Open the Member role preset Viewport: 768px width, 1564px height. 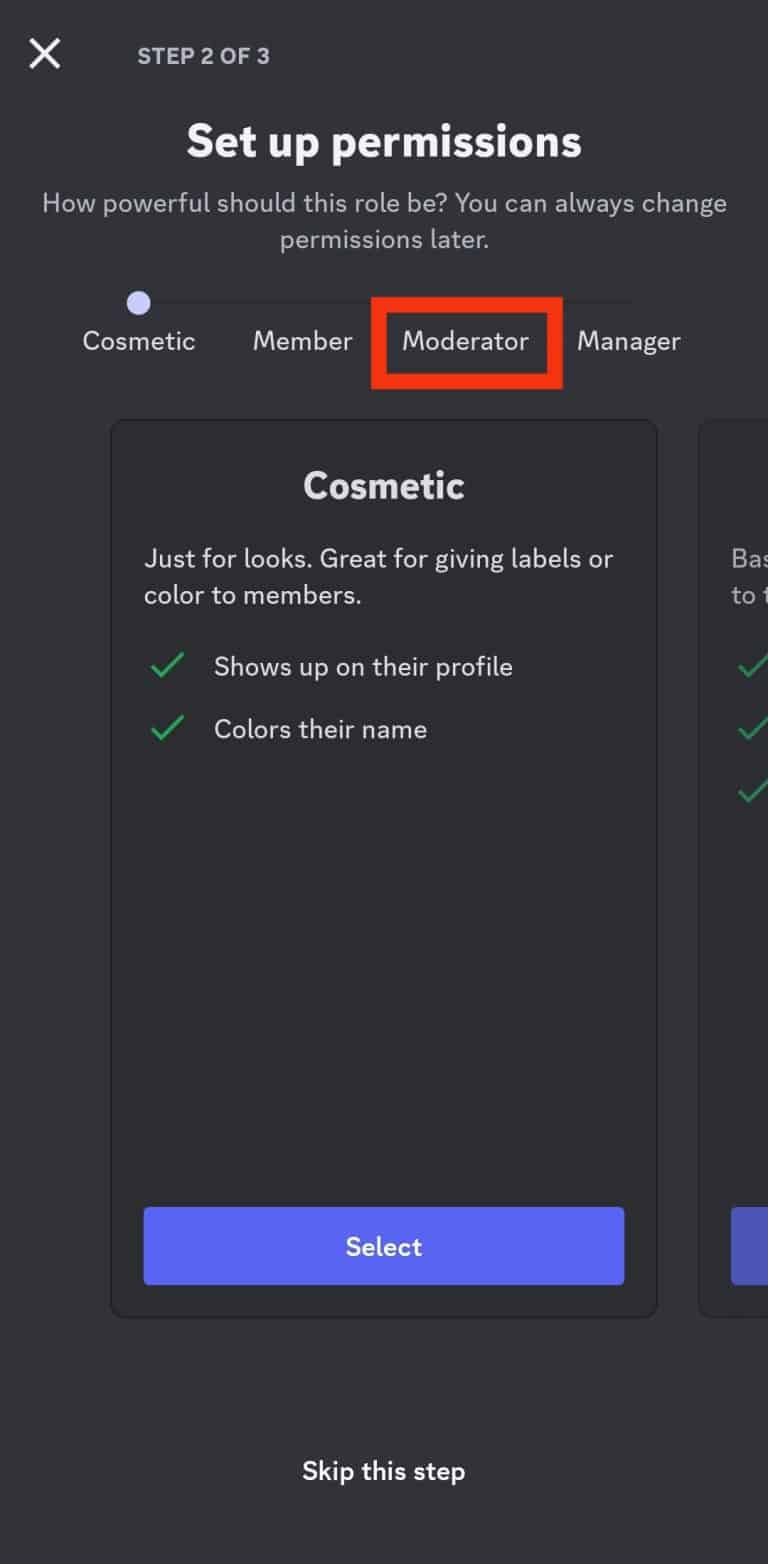[x=302, y=341]
